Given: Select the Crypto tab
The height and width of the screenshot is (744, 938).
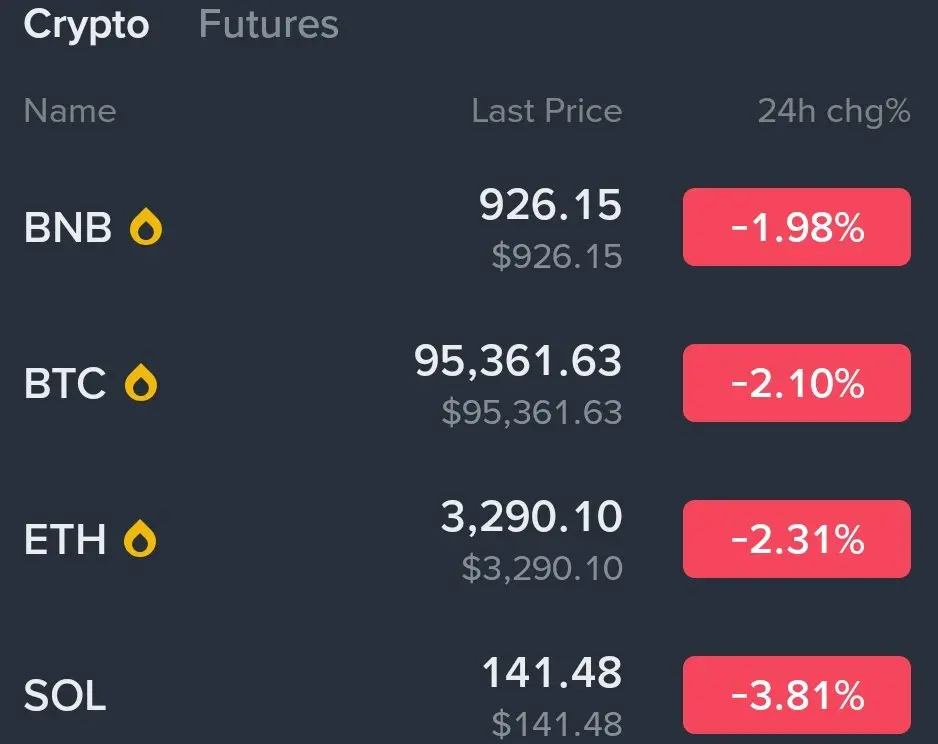Looking at the screenshot, I should [86, 24].
